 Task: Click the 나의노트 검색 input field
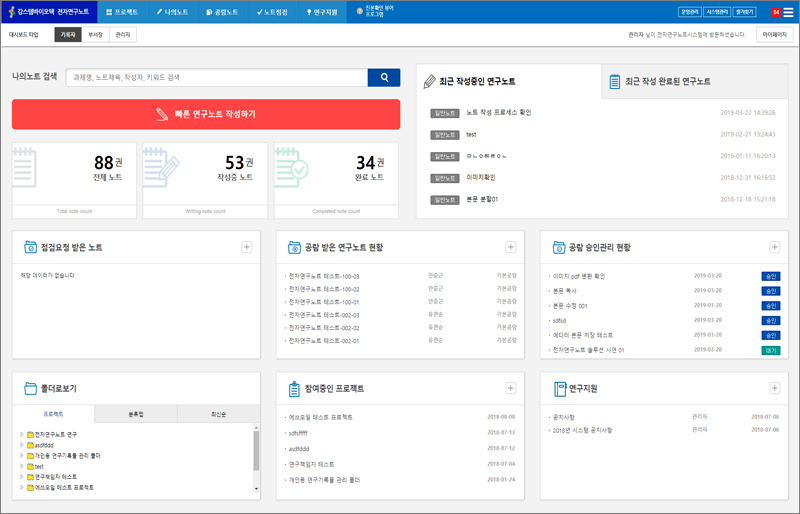tap(216, 77)
